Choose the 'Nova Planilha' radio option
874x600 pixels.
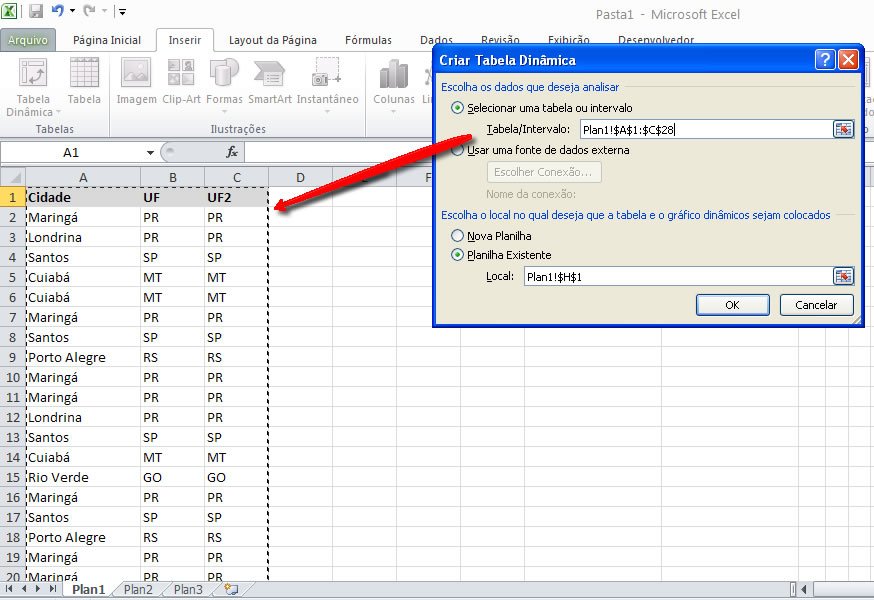point(458,236)
